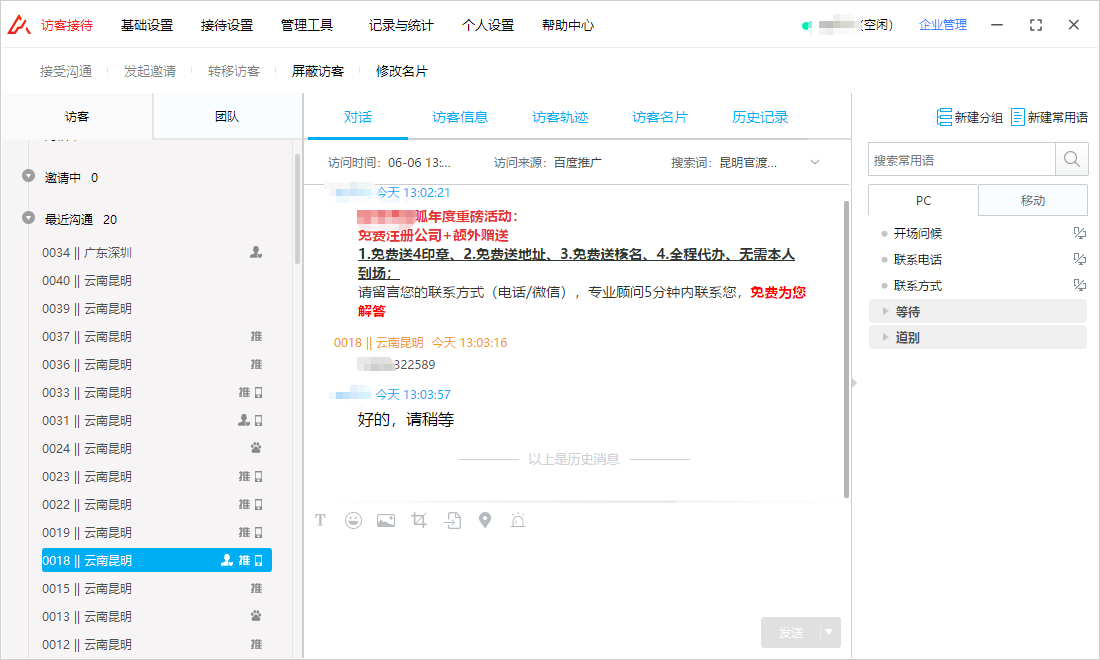Click the search magnifier for 常用语
Viewport: 1100px width, 660px height.
coord(1071,160)
